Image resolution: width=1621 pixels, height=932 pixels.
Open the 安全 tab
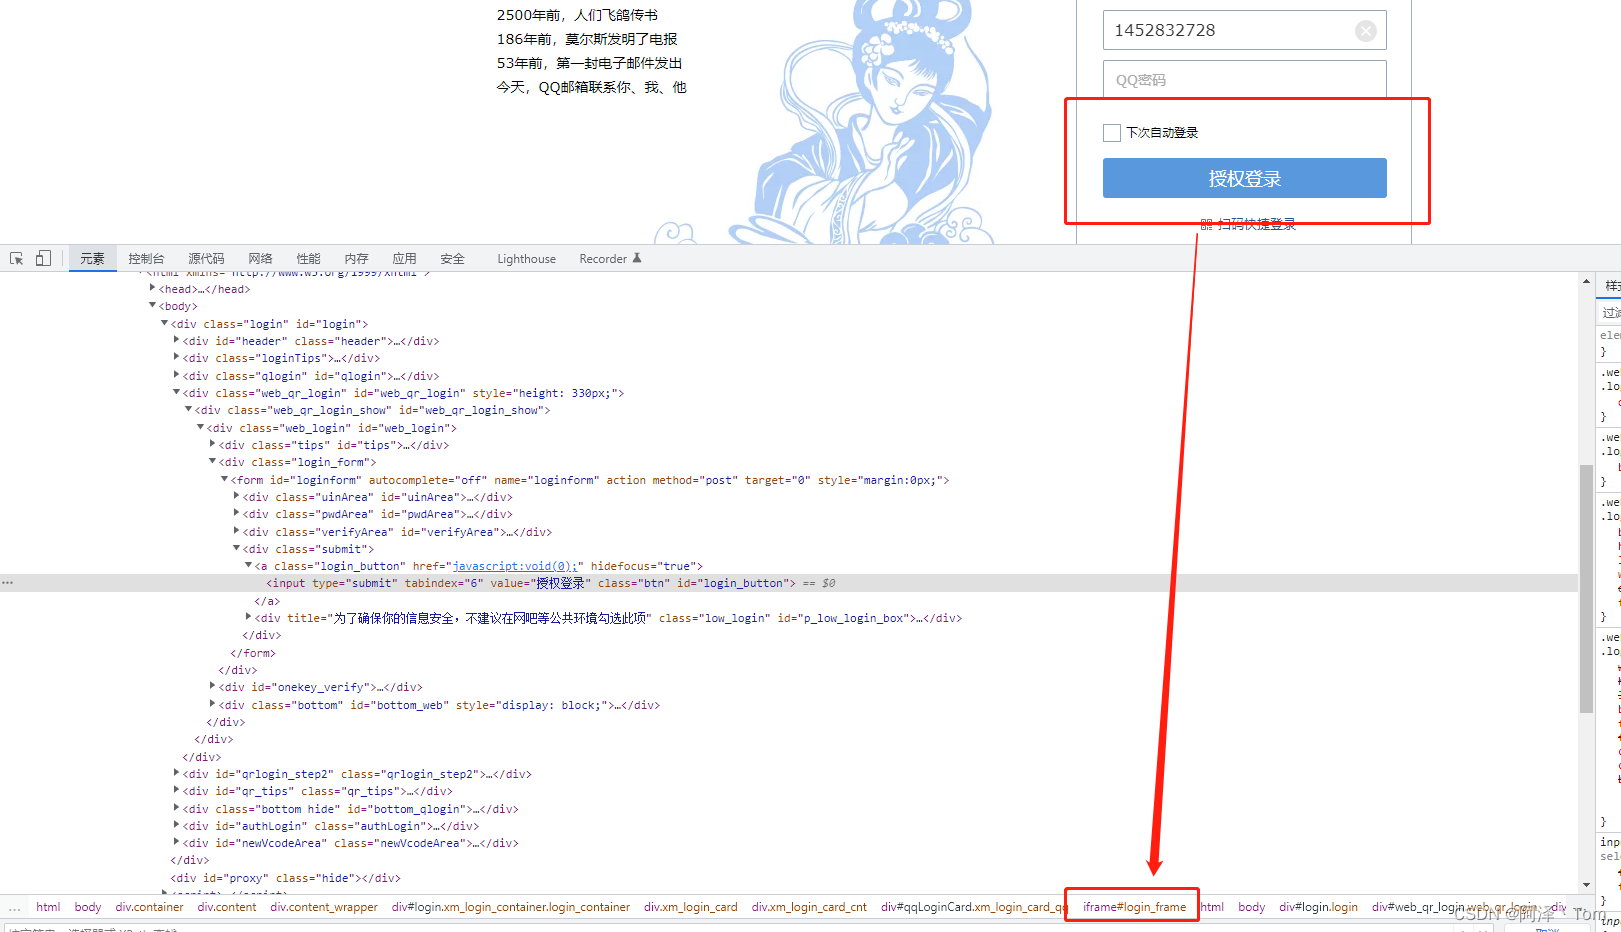(452, 259)
